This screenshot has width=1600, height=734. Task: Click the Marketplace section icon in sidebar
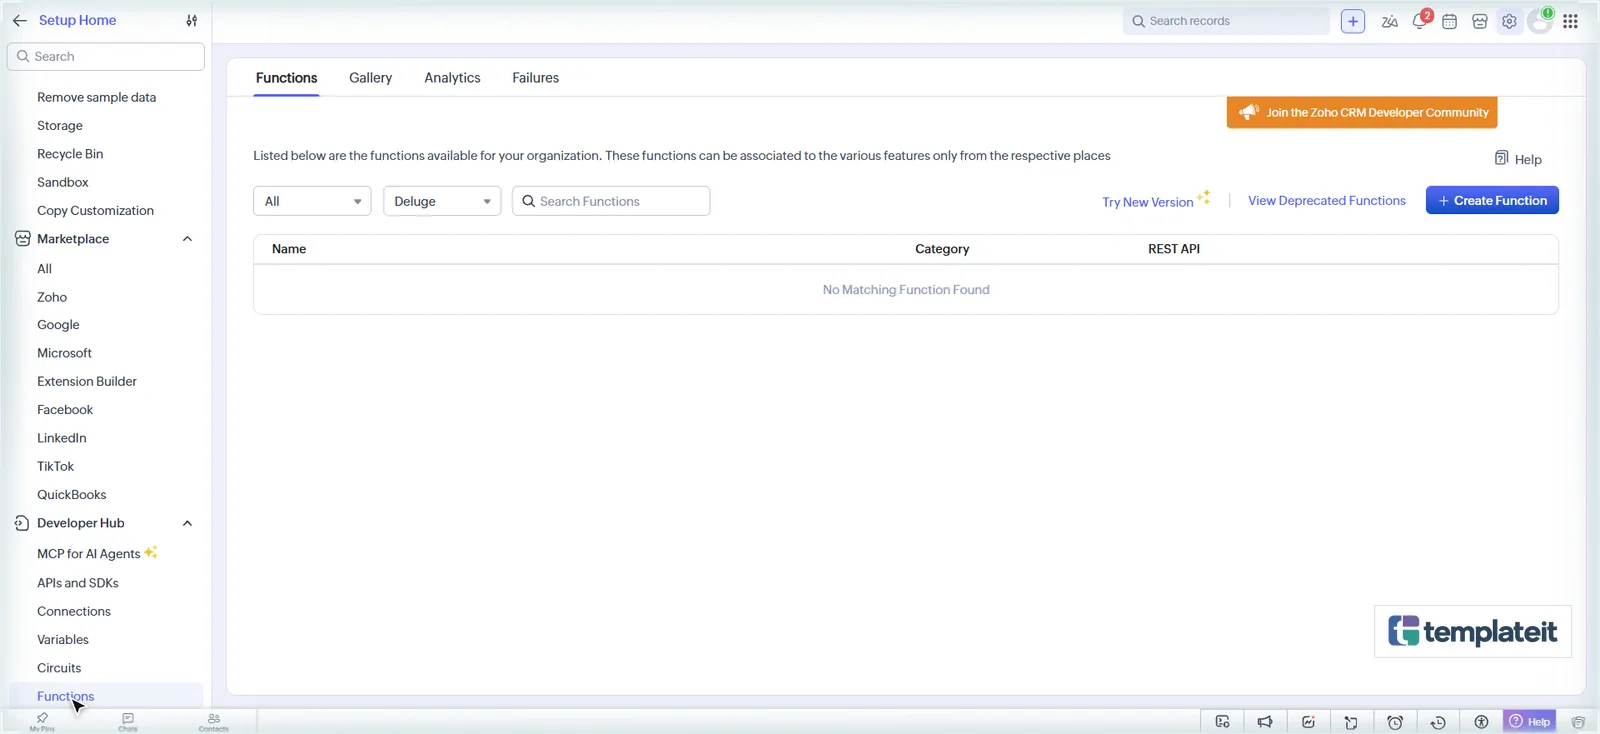[22, 239]
